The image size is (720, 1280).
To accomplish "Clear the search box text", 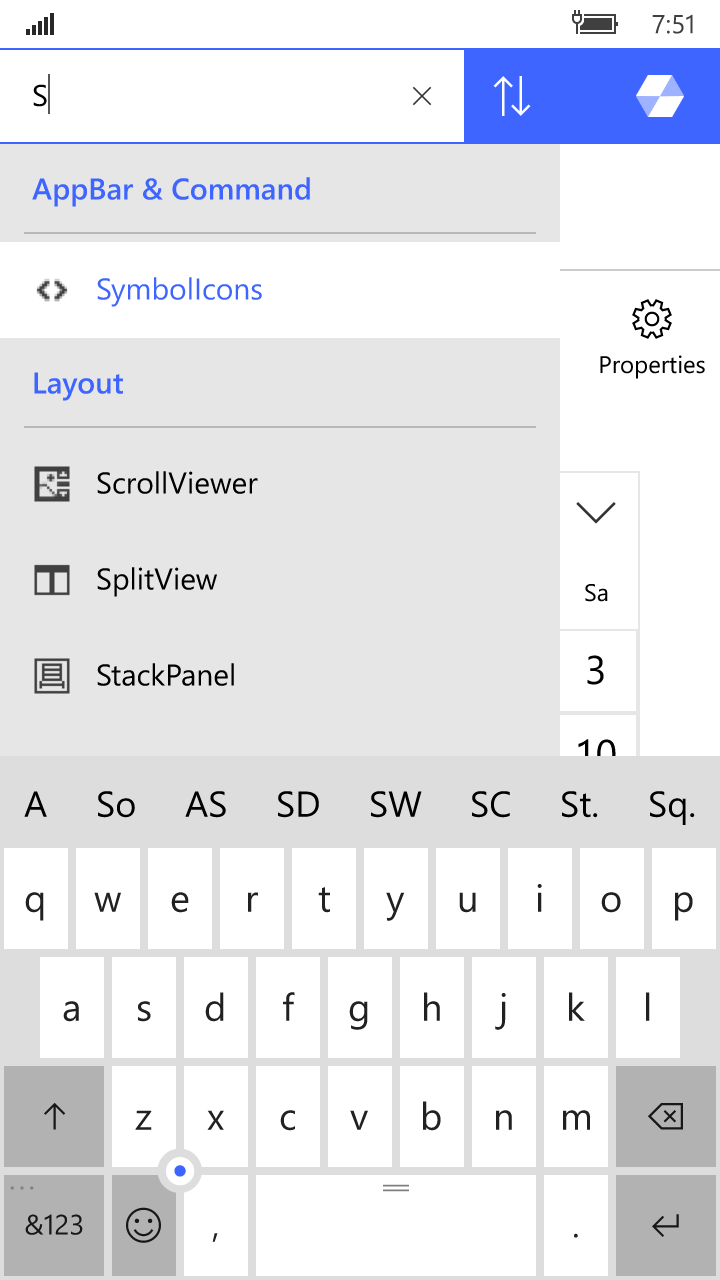I will [422, 96].
